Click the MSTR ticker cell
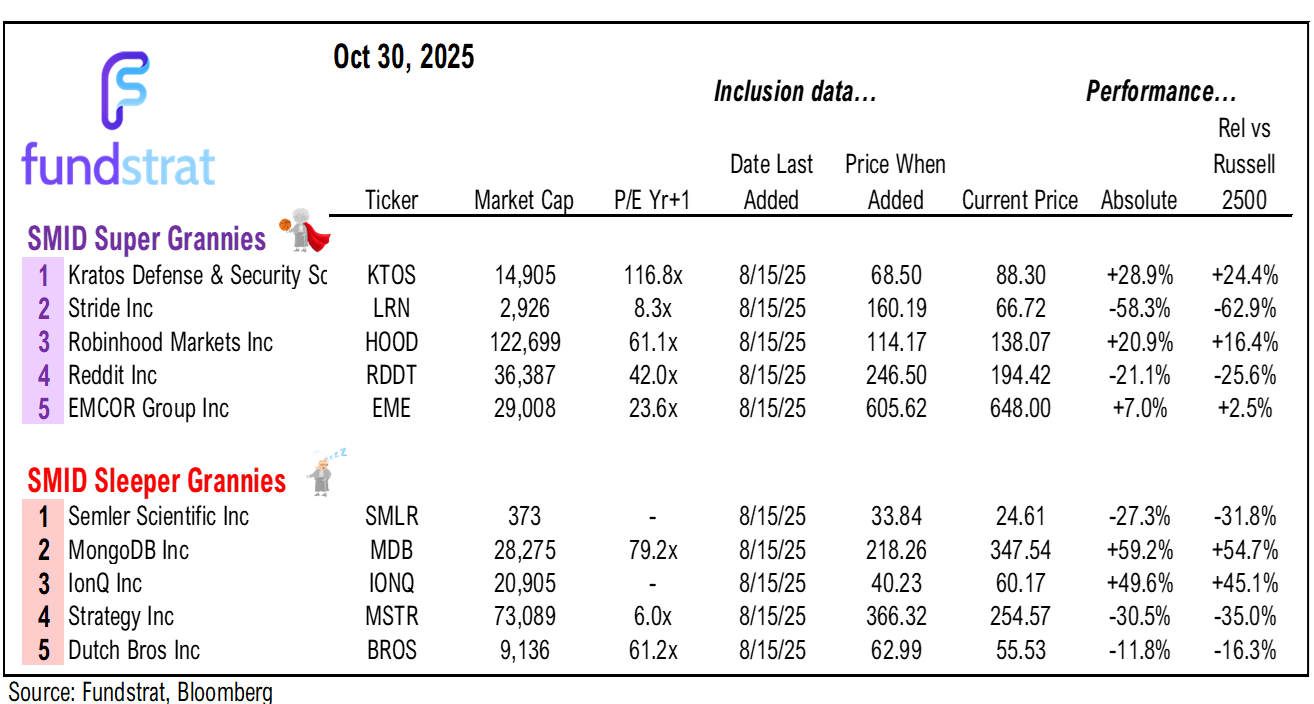The height and width of the screenshot is (704, 1314). tap(391, 617)
